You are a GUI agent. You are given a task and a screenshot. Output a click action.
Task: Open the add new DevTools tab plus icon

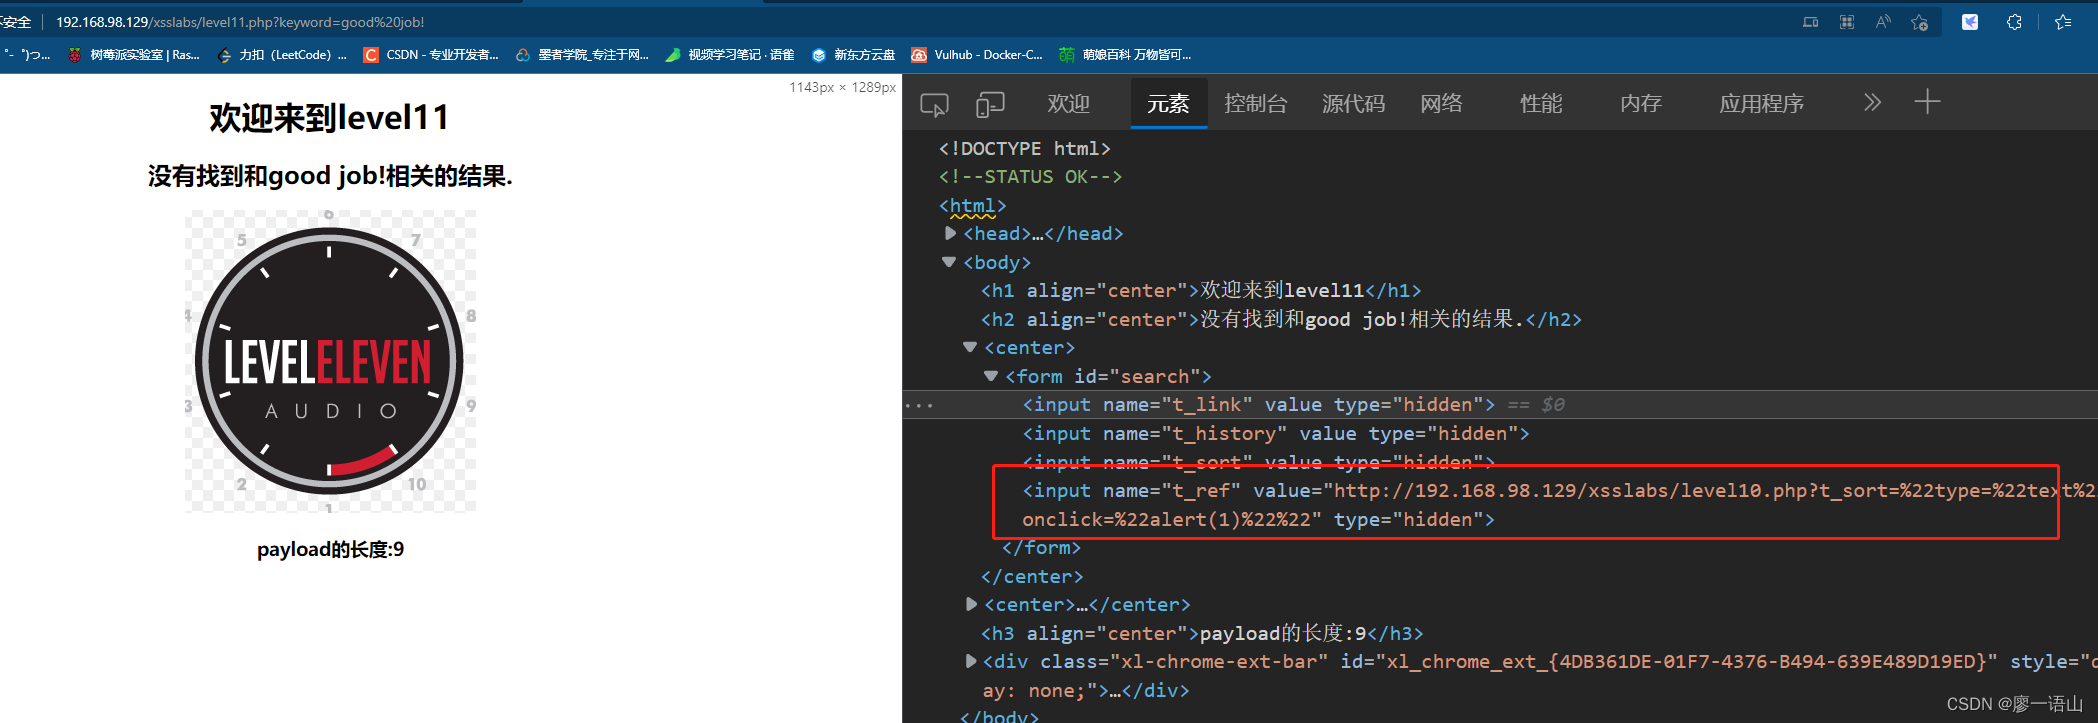[1927, 102]
